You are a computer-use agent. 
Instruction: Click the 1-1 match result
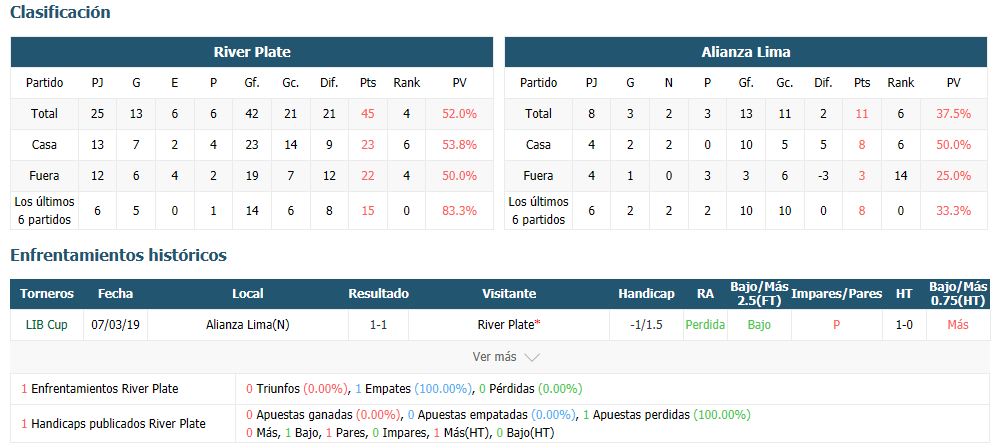[x=378, y=324]
